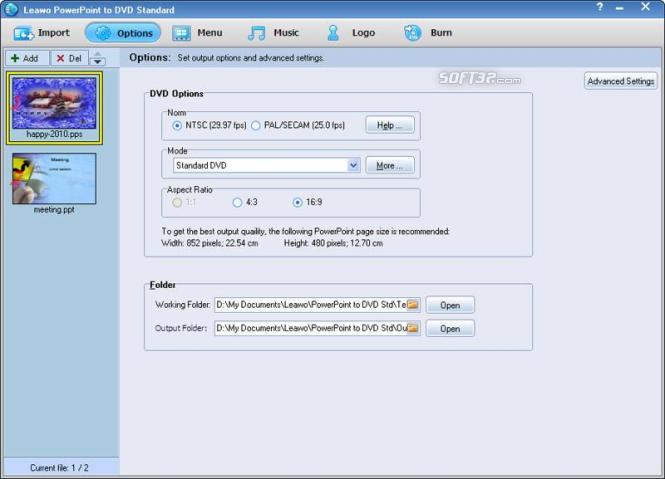Screen dimensions: 665x479
Task: Open the Working Folder
Action: click(450, 305)
